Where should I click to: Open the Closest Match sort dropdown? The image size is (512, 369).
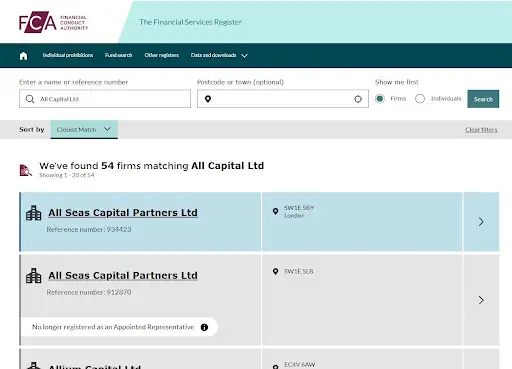[x=84, y=129]
